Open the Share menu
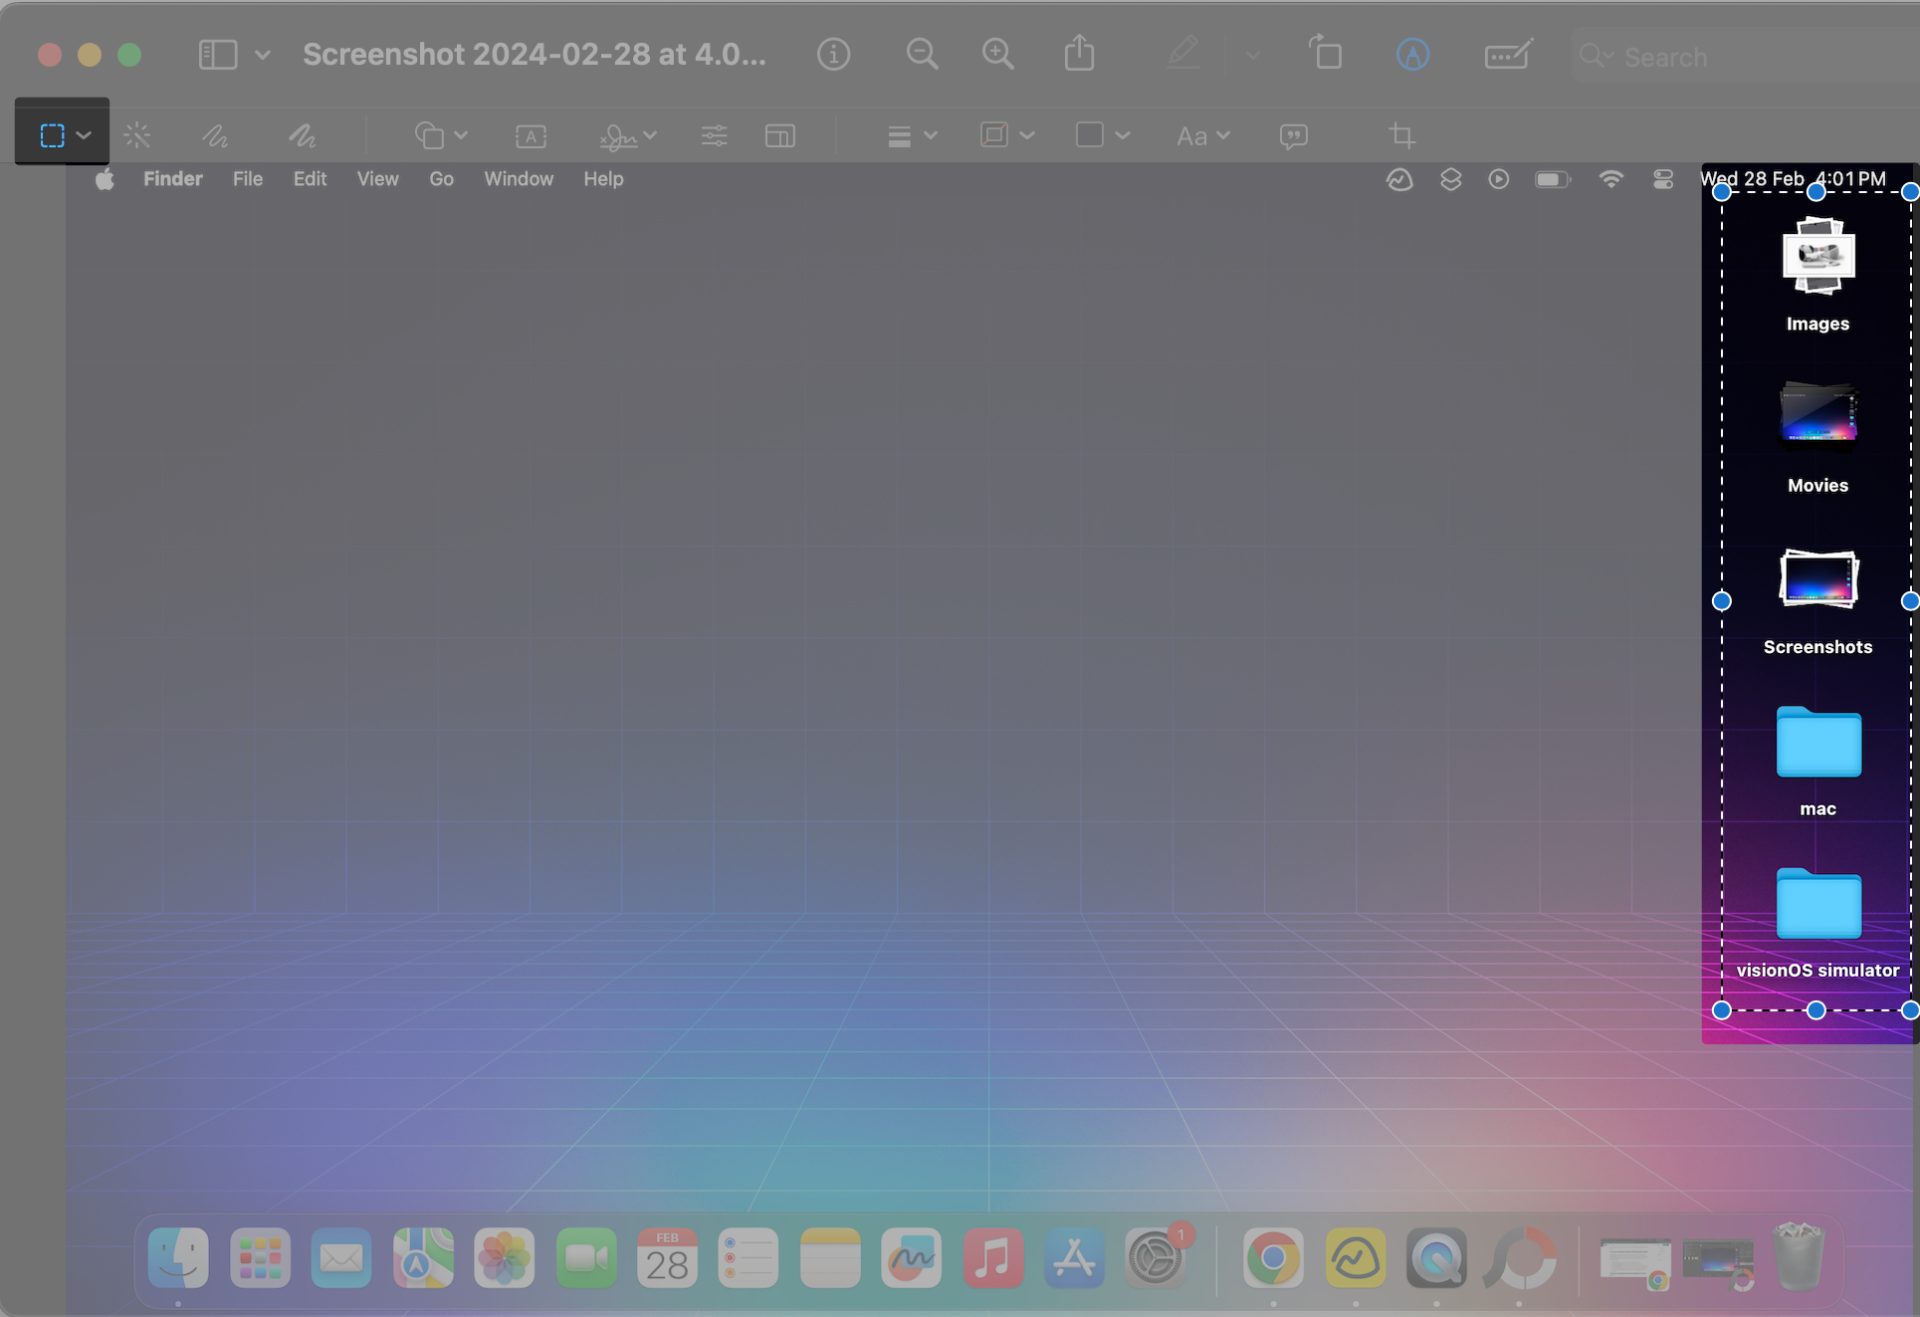 [1079, 54]
